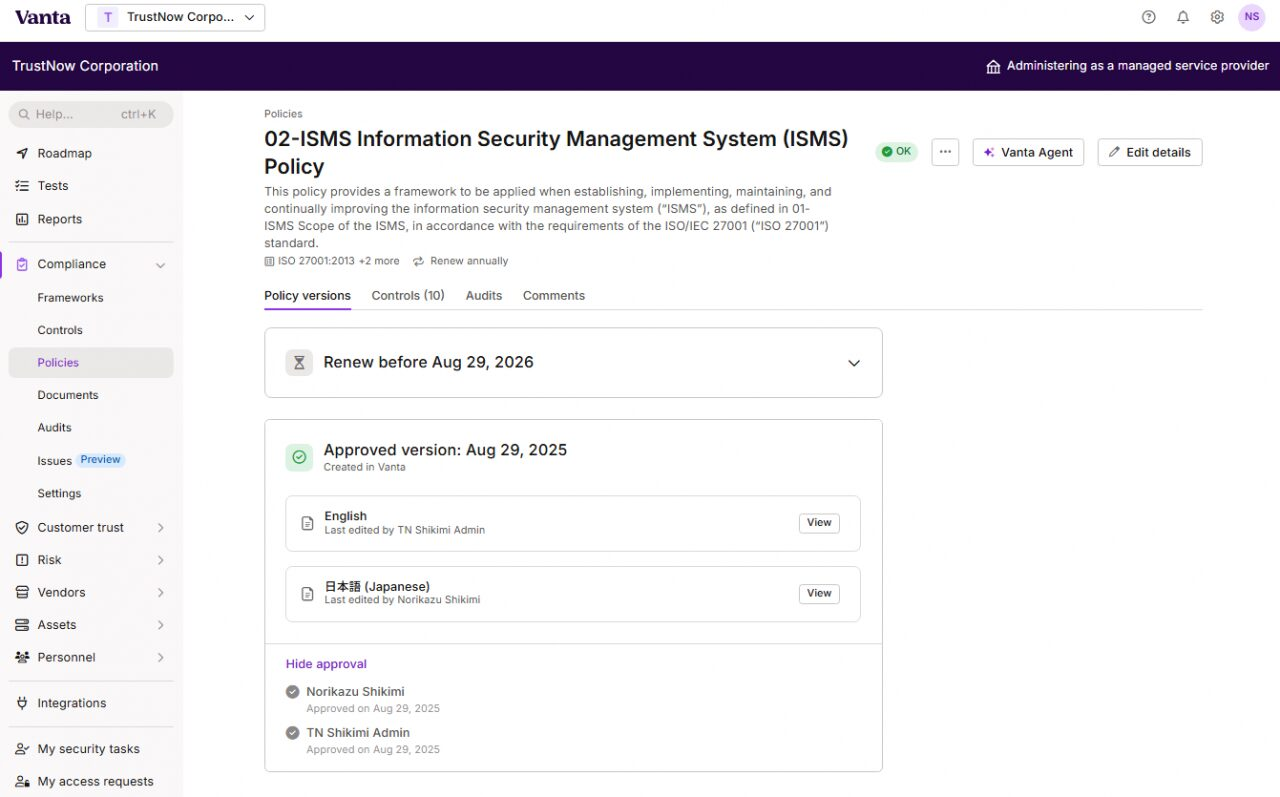
Task: Open the TrustNow Corporation organization dropdown
Action: coord(175,17)
